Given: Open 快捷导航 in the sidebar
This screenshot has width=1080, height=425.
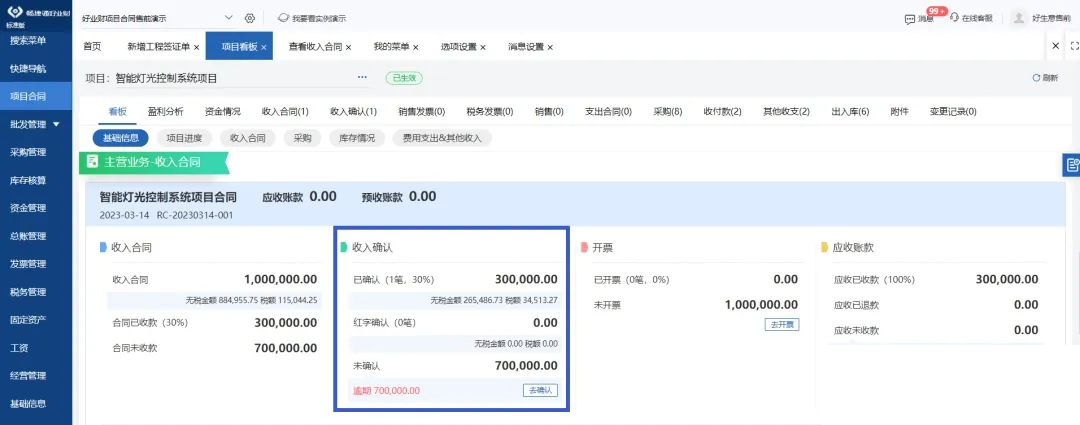Looking at the screenshot, I should (x=36, y=69).
